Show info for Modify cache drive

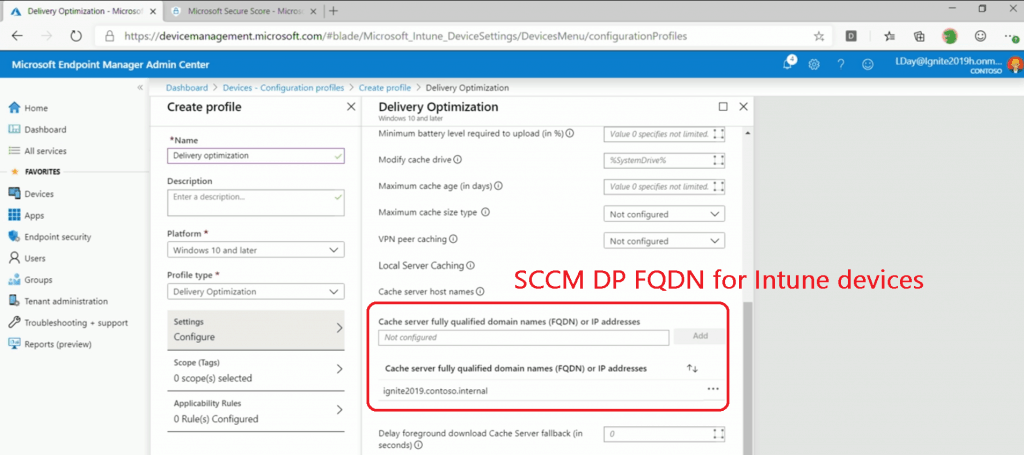457,159
